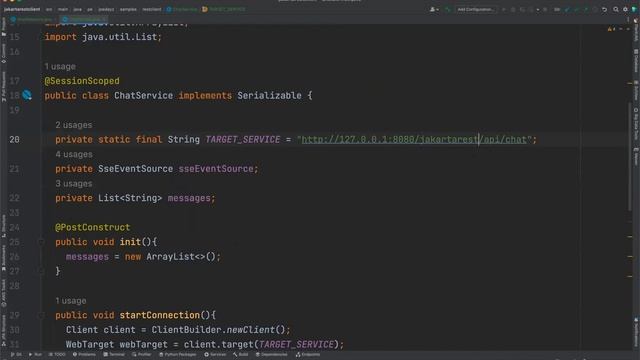Viewport: 640px width, 360px height.
Task: Open the Database tool window on right stripe
Action: (636, 62)
